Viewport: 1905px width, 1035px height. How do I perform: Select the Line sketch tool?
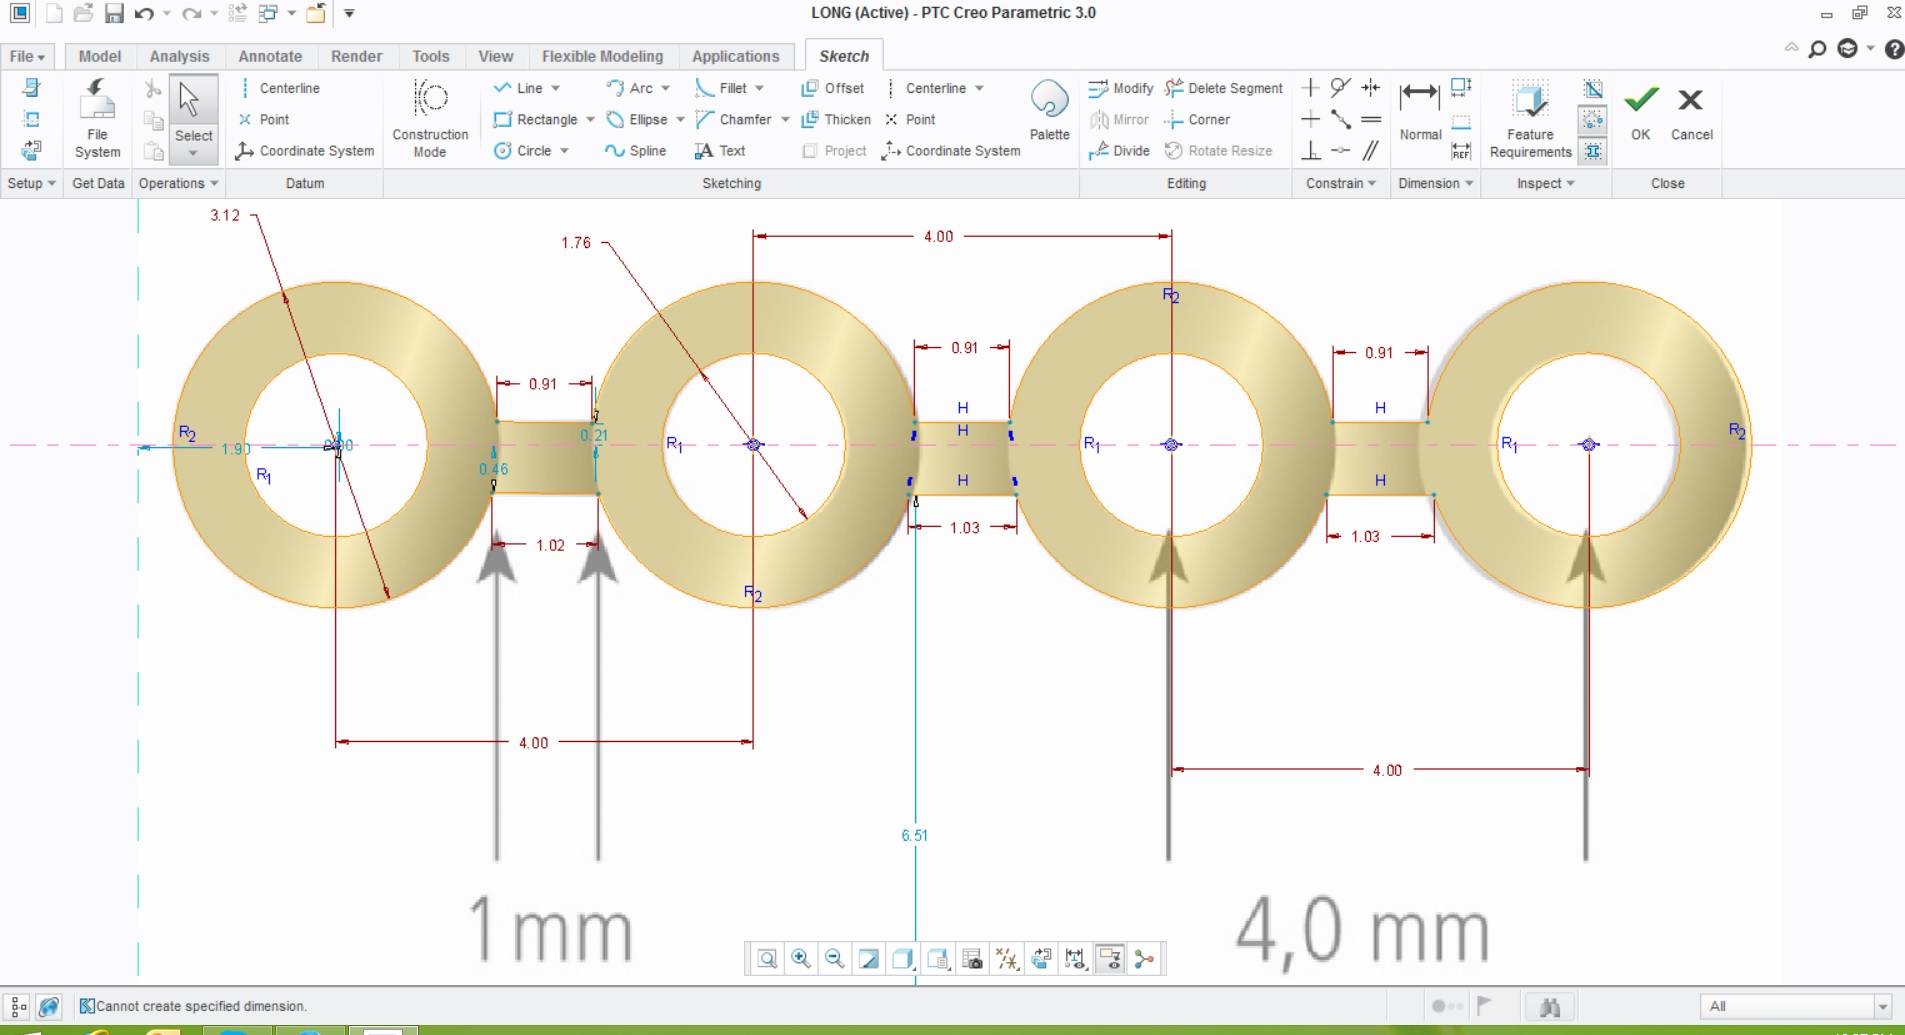[x=519, y=88]
